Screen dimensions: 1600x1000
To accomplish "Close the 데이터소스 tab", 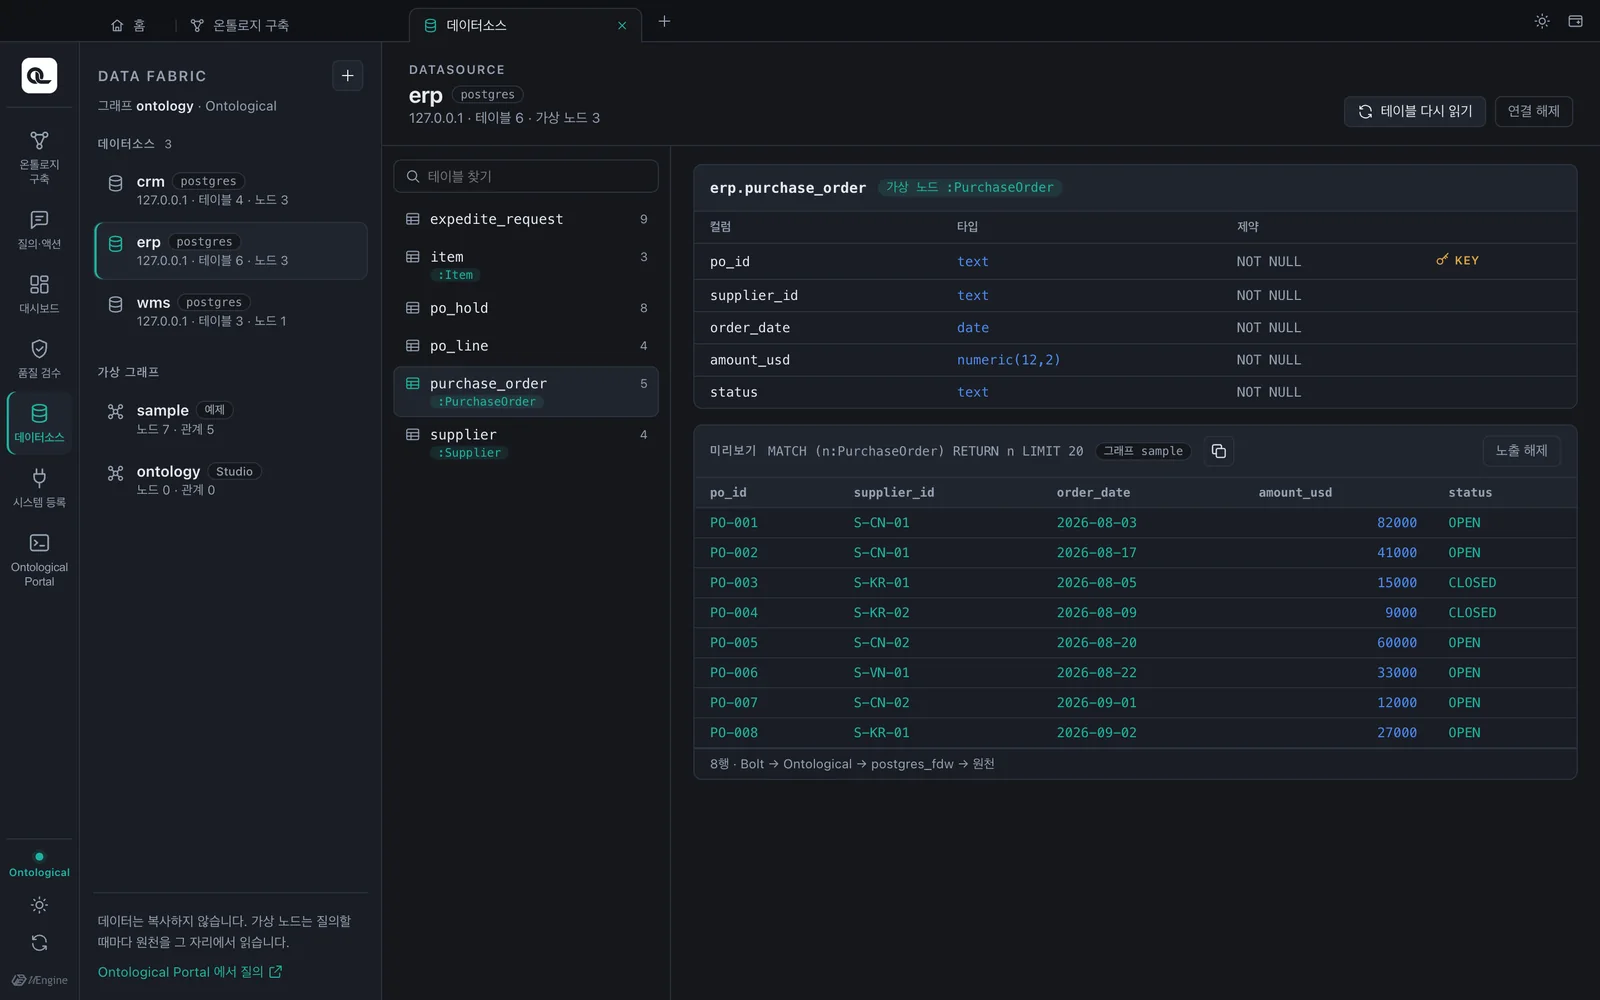I will (622, 26).
